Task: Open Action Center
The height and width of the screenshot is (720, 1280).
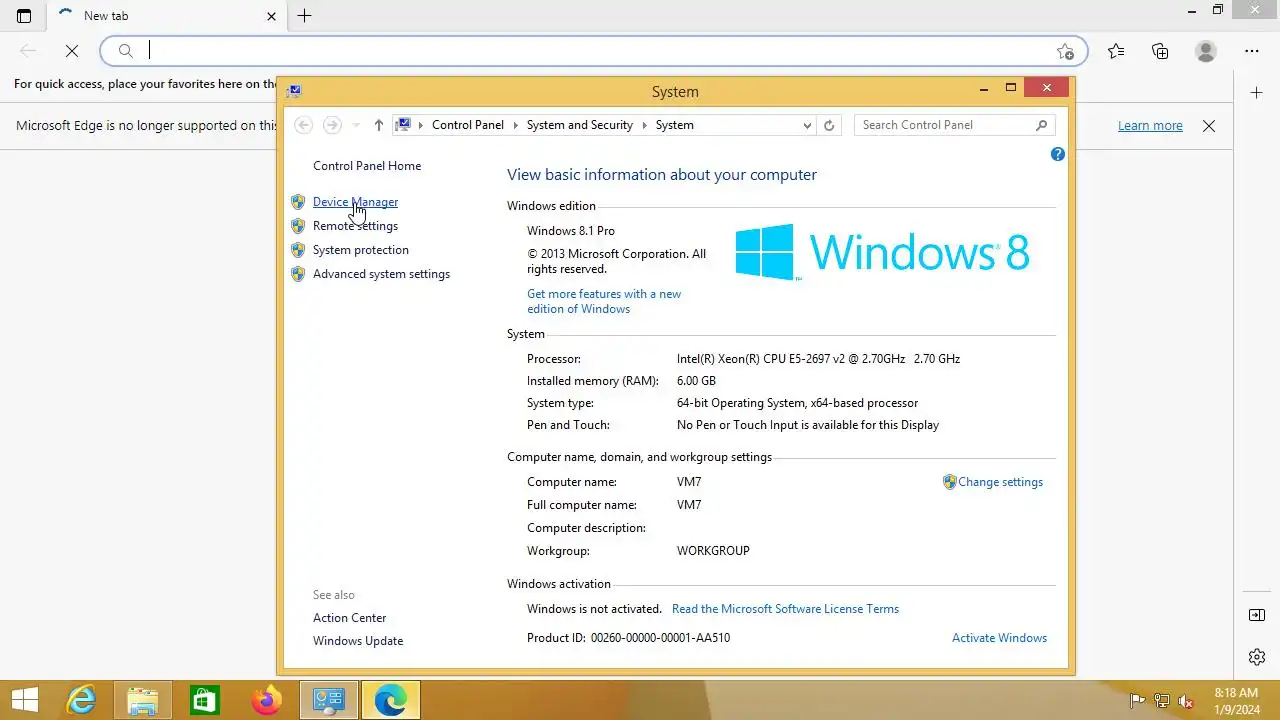Action: coord(349,618)
